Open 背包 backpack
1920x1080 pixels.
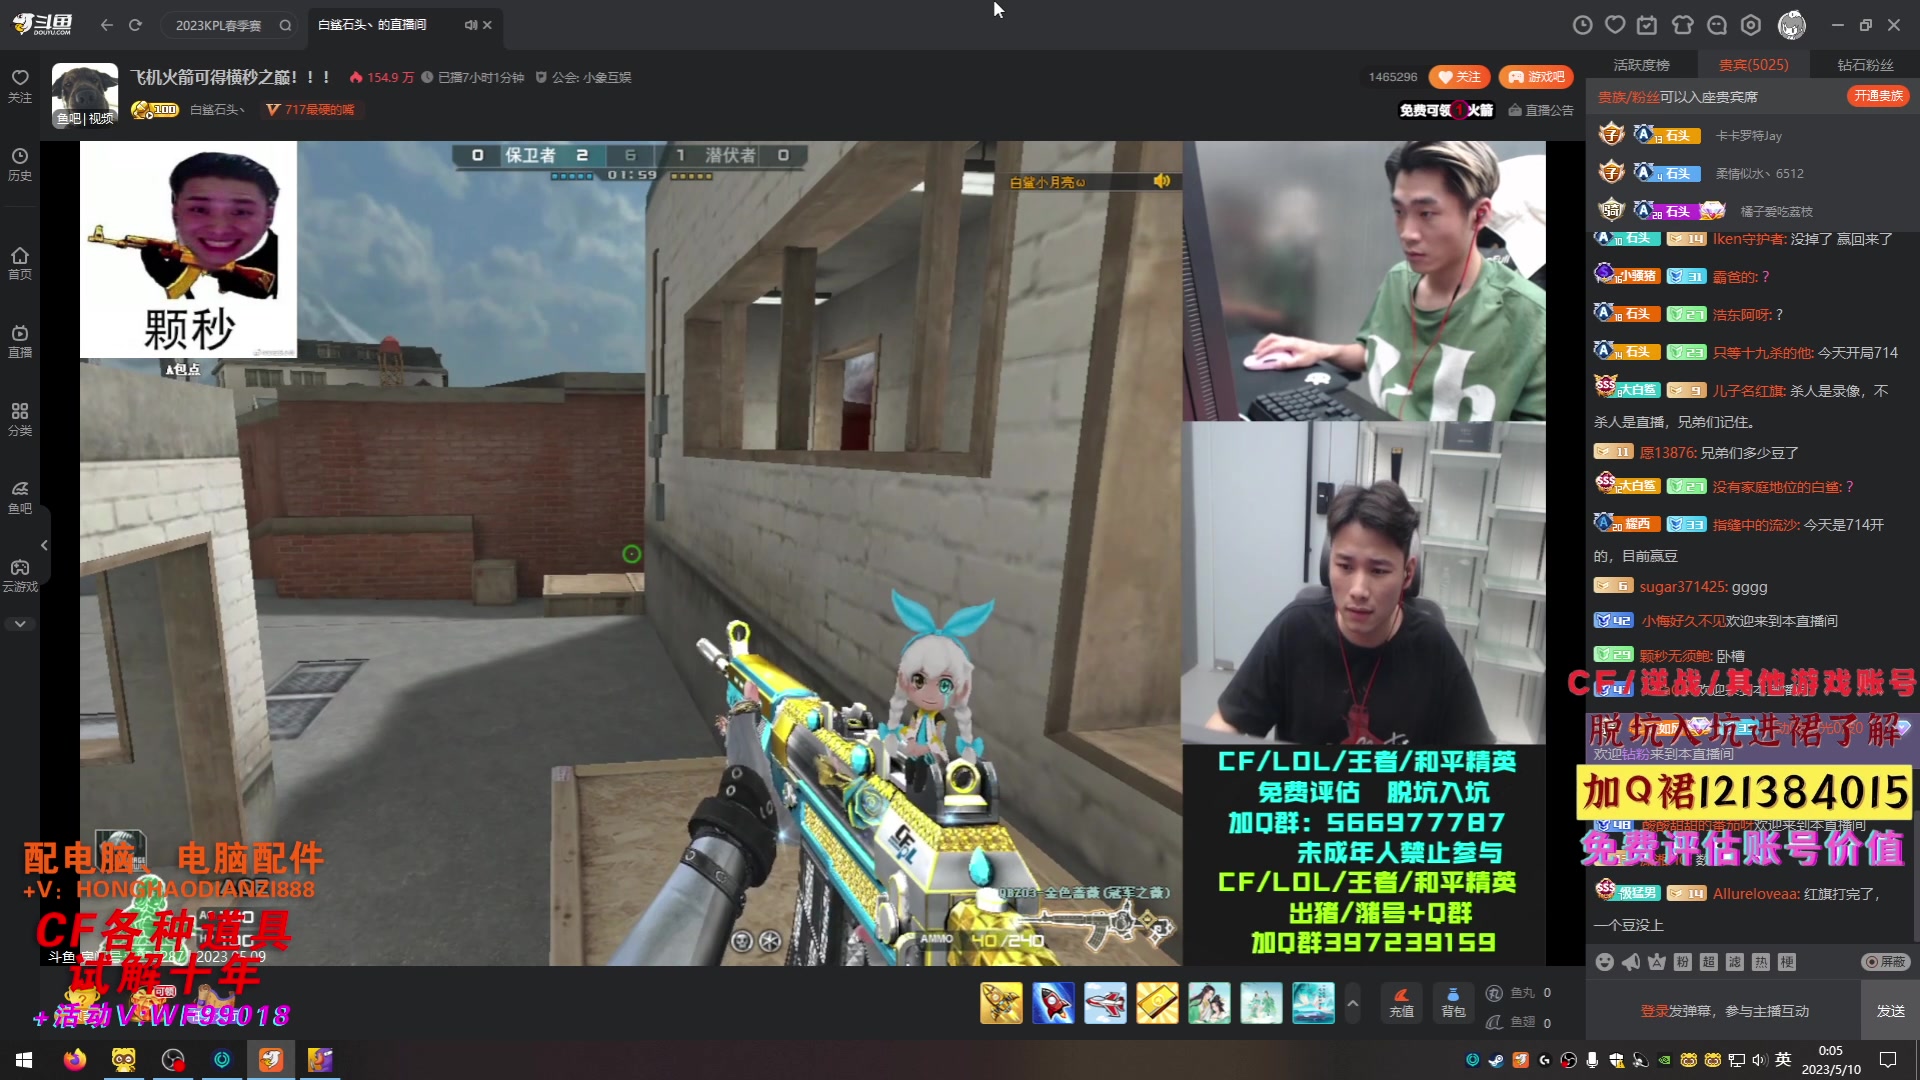(1453, 1003)
